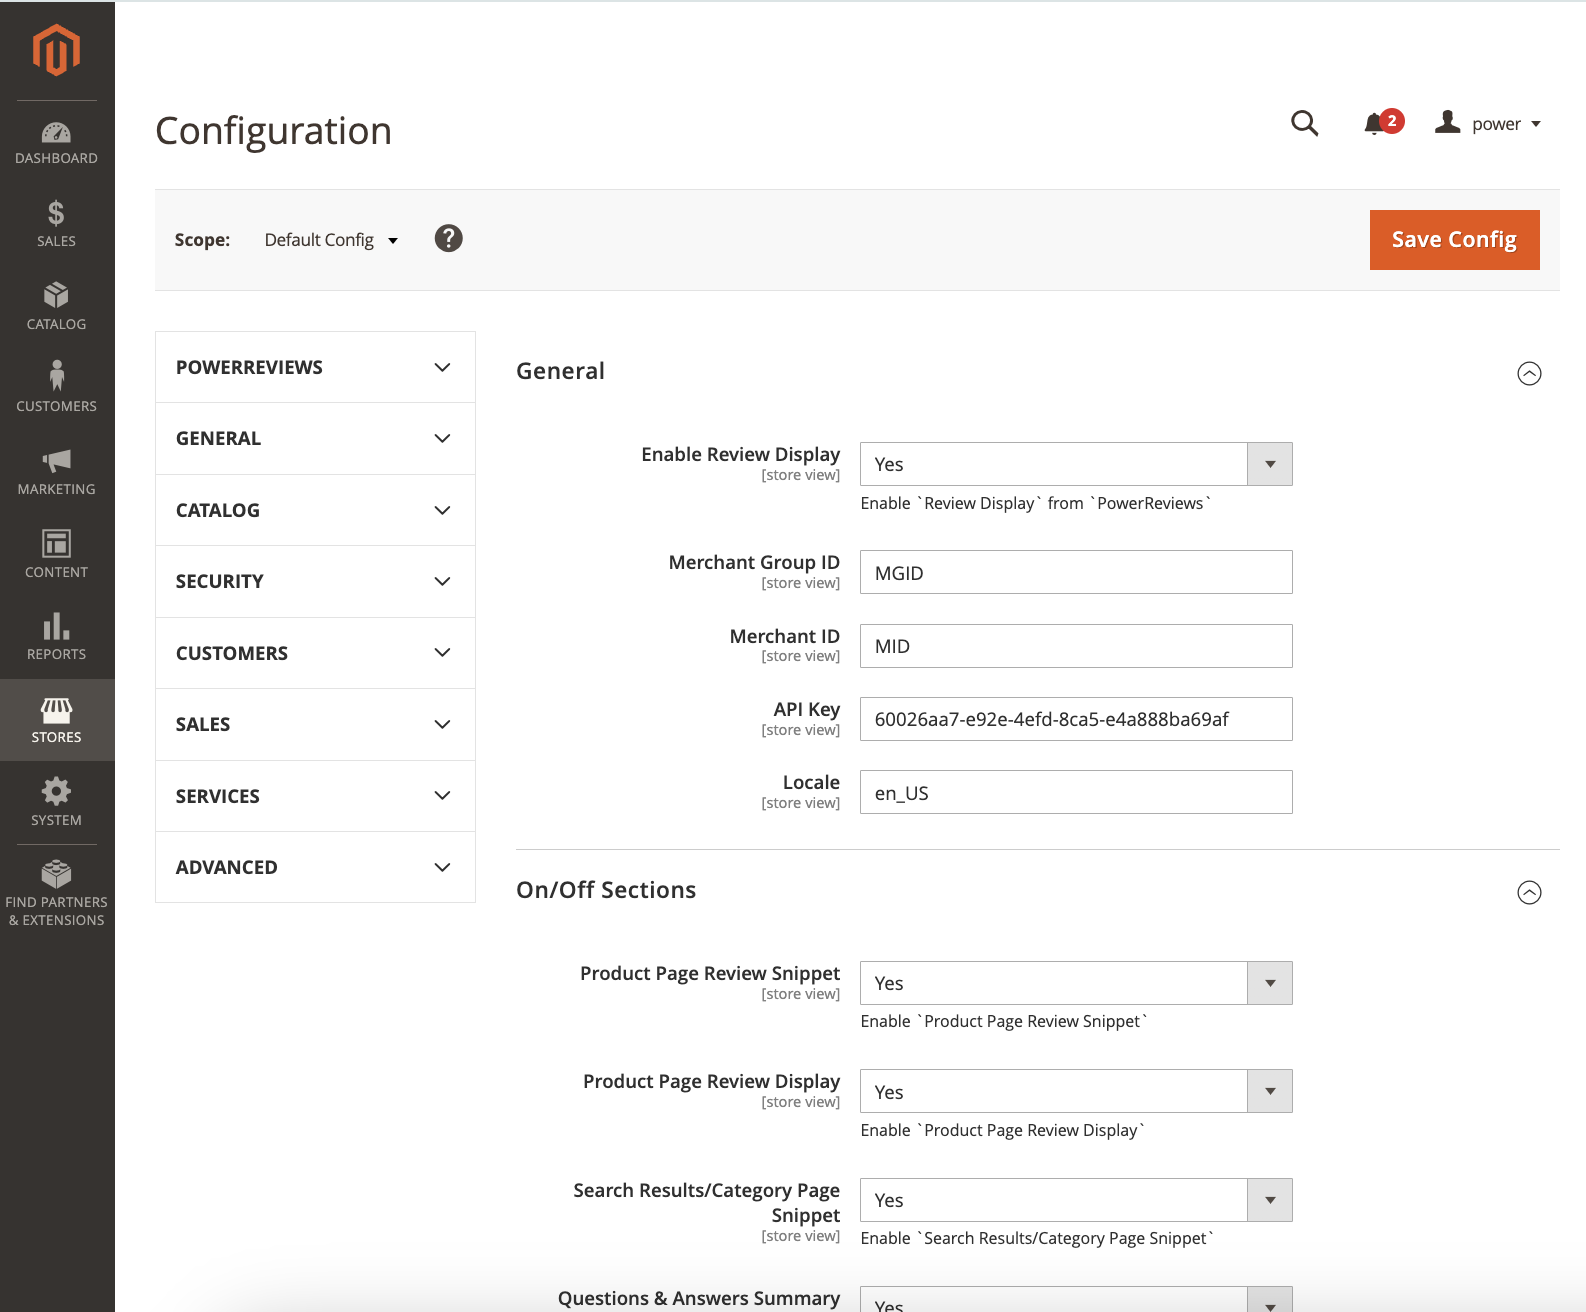This screenshot has height=1312, width=1586.
Task: Collapse the On/Off Sections group
Action: point(1529,892)
